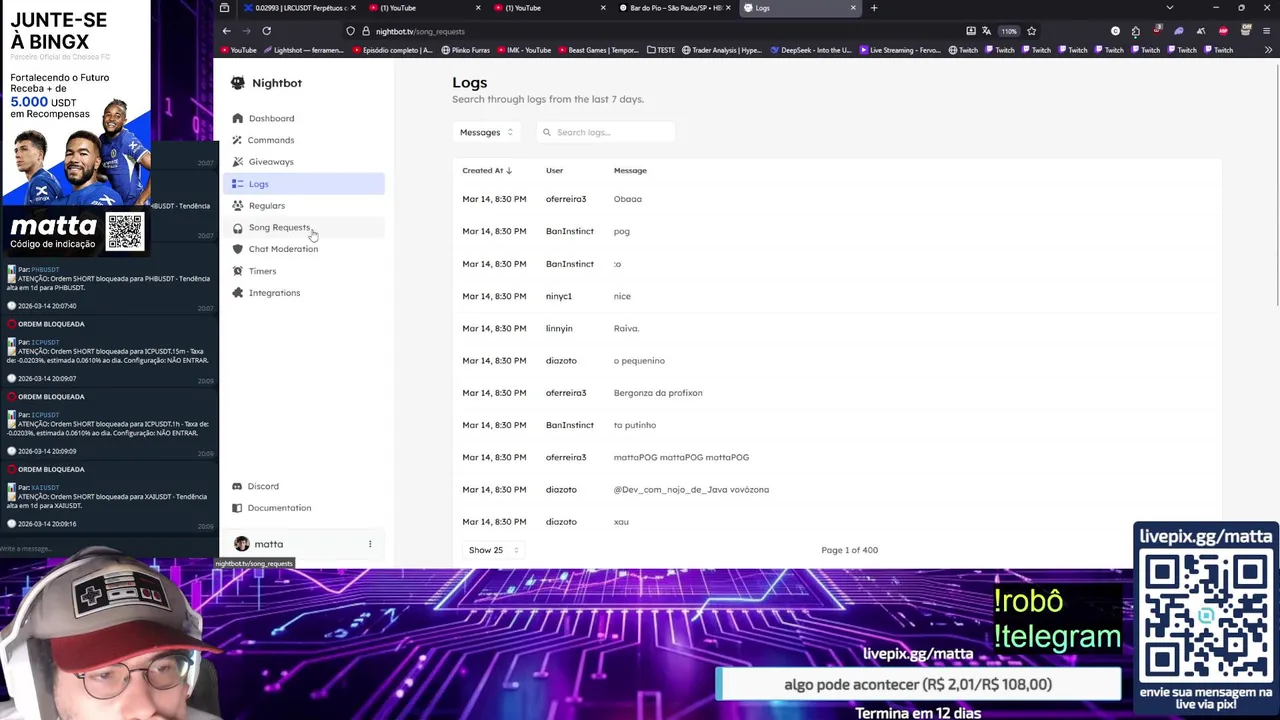Click the message 'Obaaa'
The width and height of the screenshot is (1280, 720).
click(628, 199)
